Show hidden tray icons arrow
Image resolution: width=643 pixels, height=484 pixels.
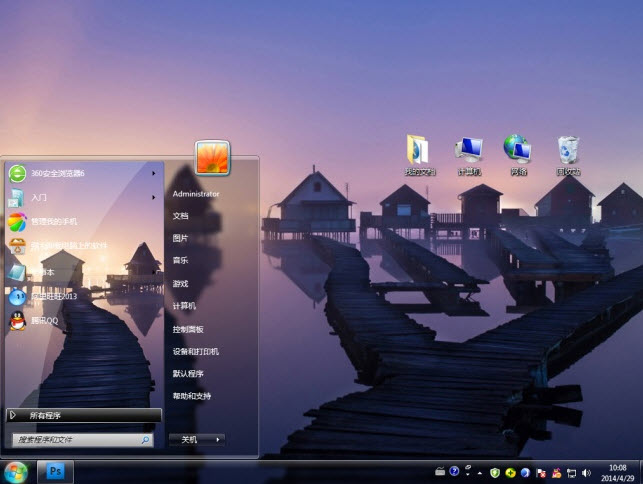pos(482,471)
